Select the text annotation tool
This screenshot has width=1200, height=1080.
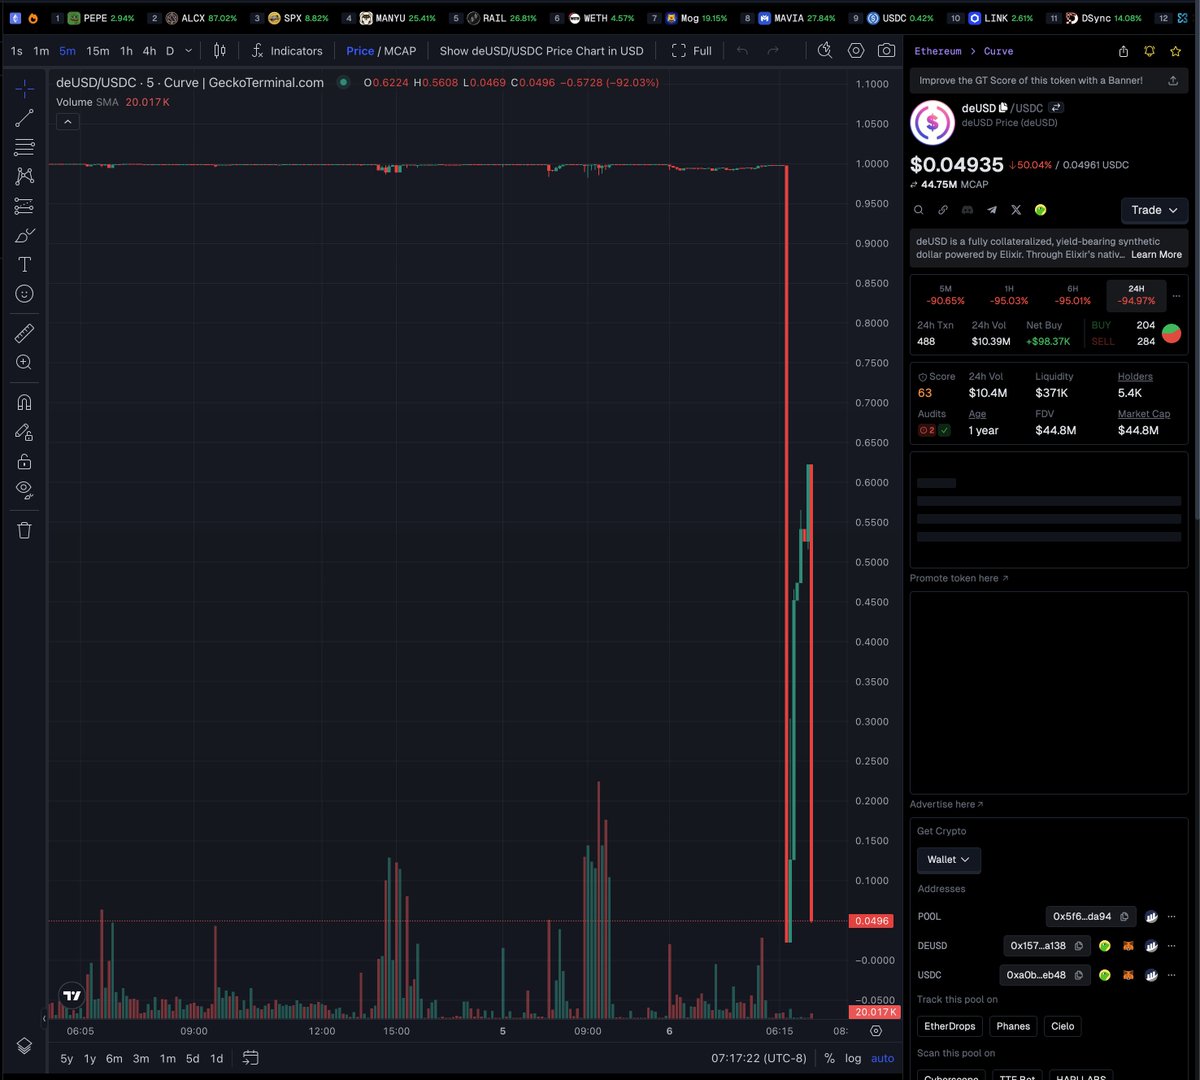(x=25, y=264)
